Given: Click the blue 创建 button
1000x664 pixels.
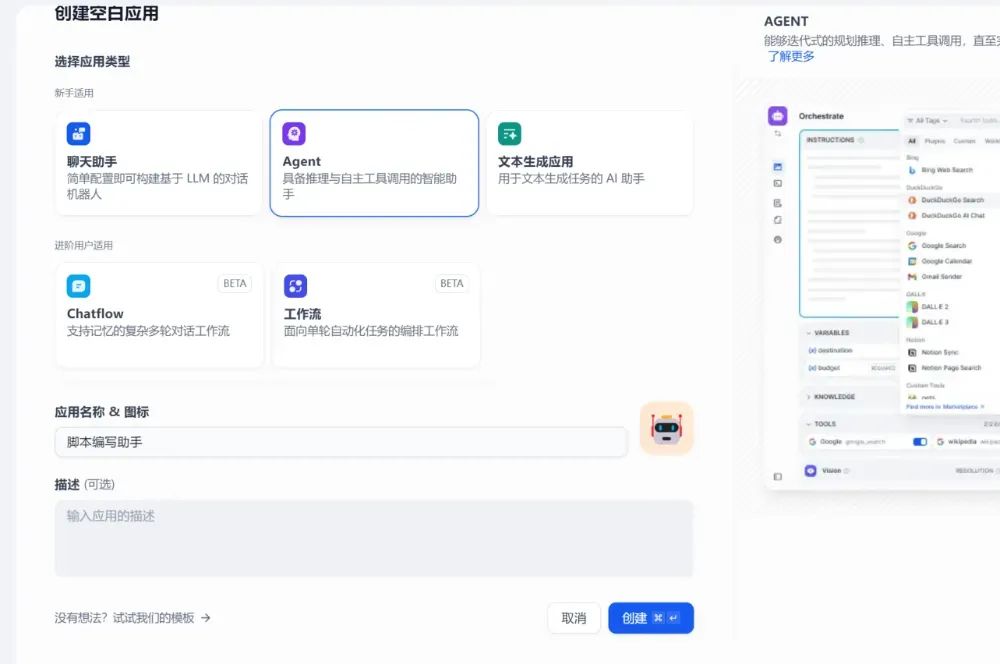Looking at the screenshot, I should point(651,618).
